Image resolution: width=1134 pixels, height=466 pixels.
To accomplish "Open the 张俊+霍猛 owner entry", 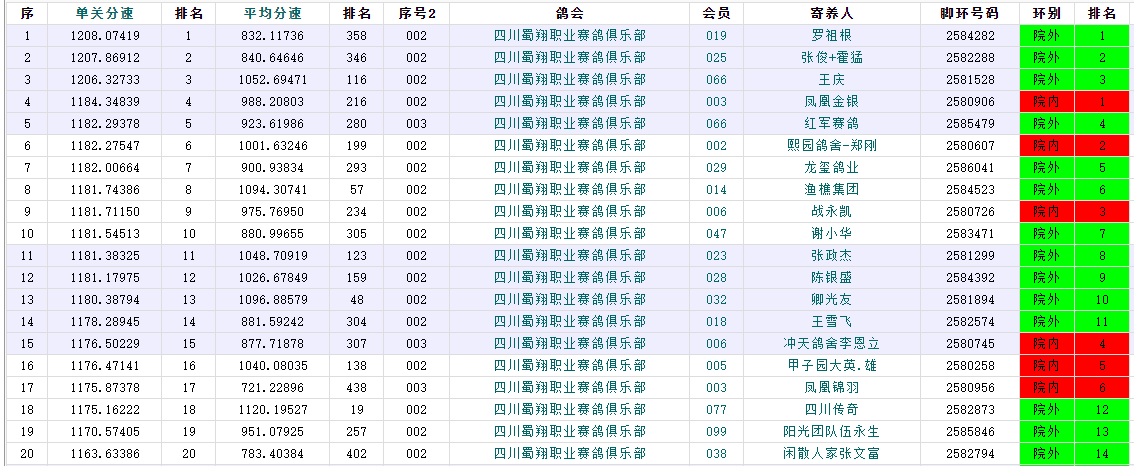I will pos(831,58).
